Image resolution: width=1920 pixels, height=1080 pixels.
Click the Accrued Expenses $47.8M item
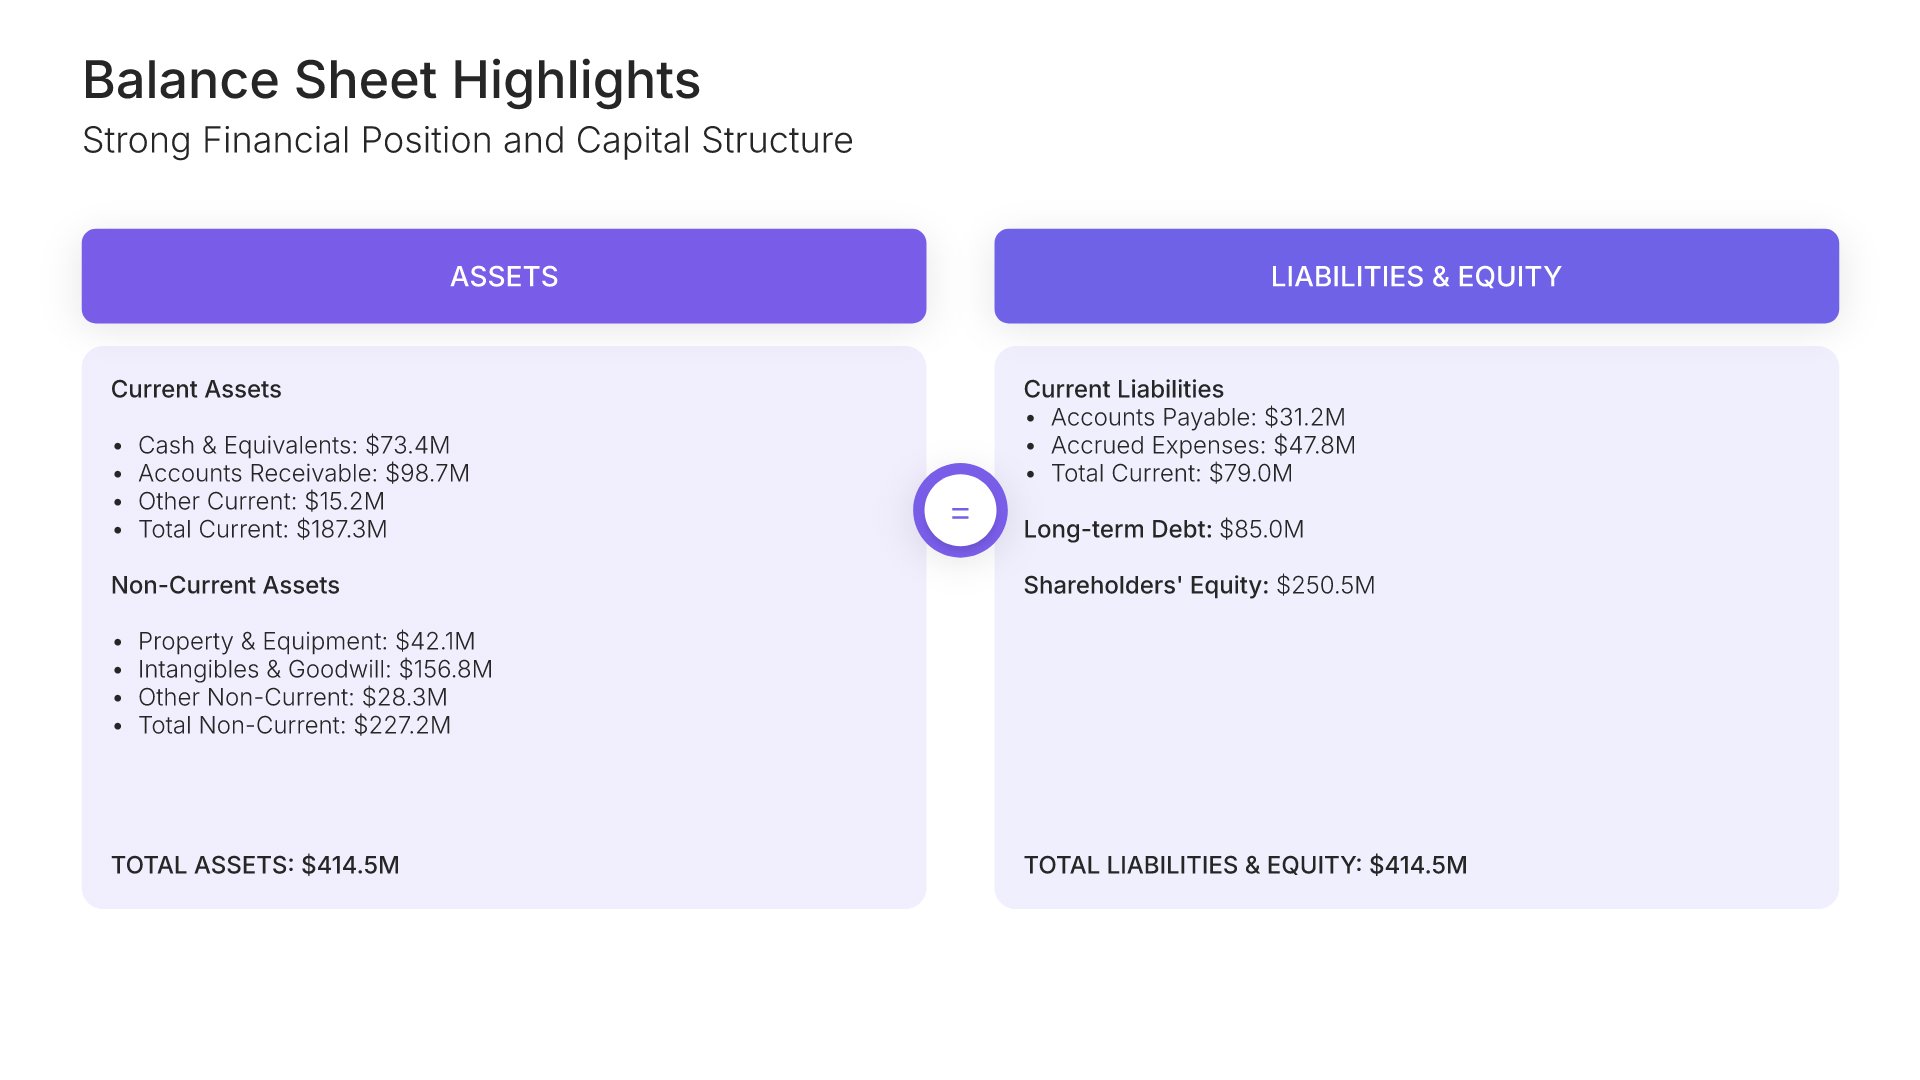pyautogui.click(x=1203, y=445)
